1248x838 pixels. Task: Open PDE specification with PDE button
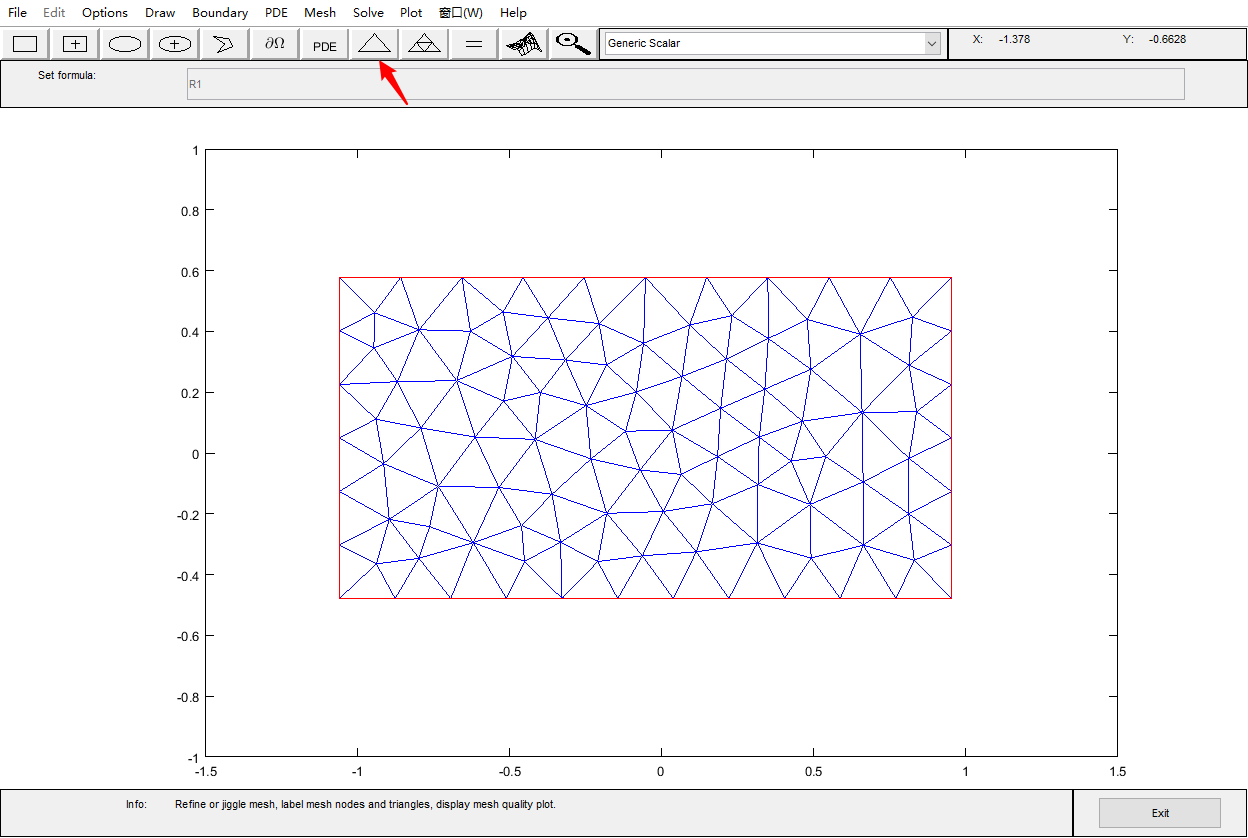coord(325,44)
